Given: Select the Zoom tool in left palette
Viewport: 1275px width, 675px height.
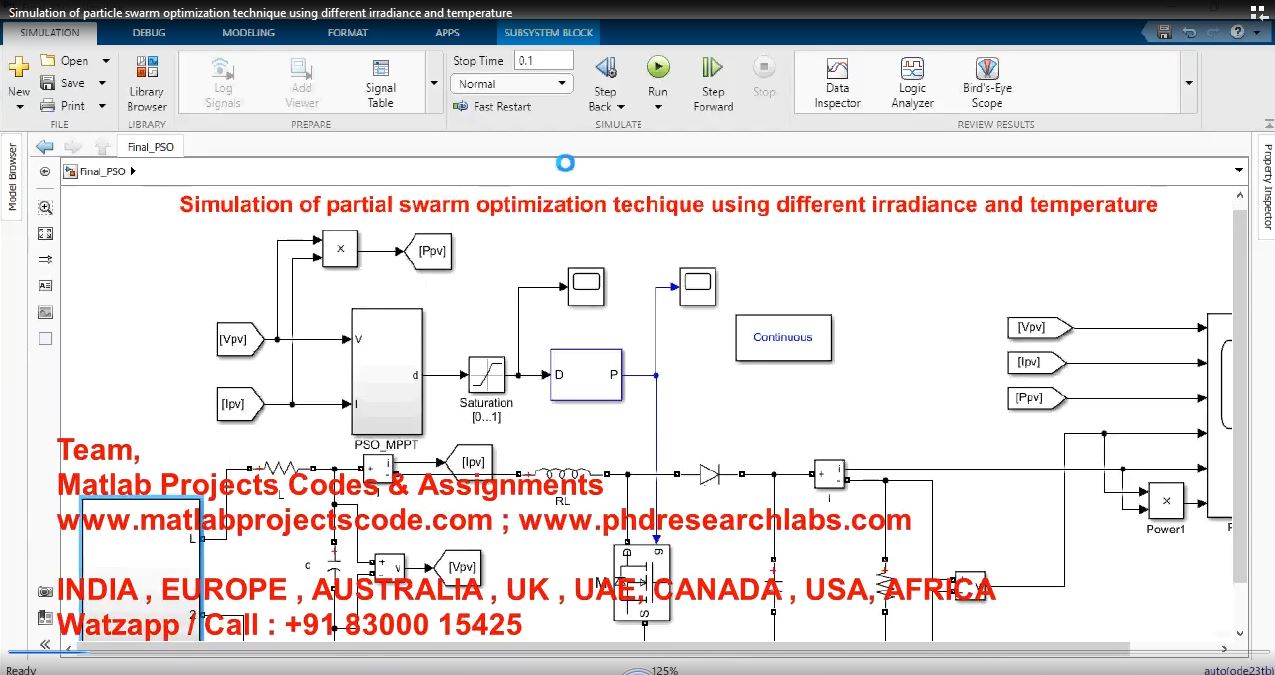Looking at the screenshot, I should [45, 208].
